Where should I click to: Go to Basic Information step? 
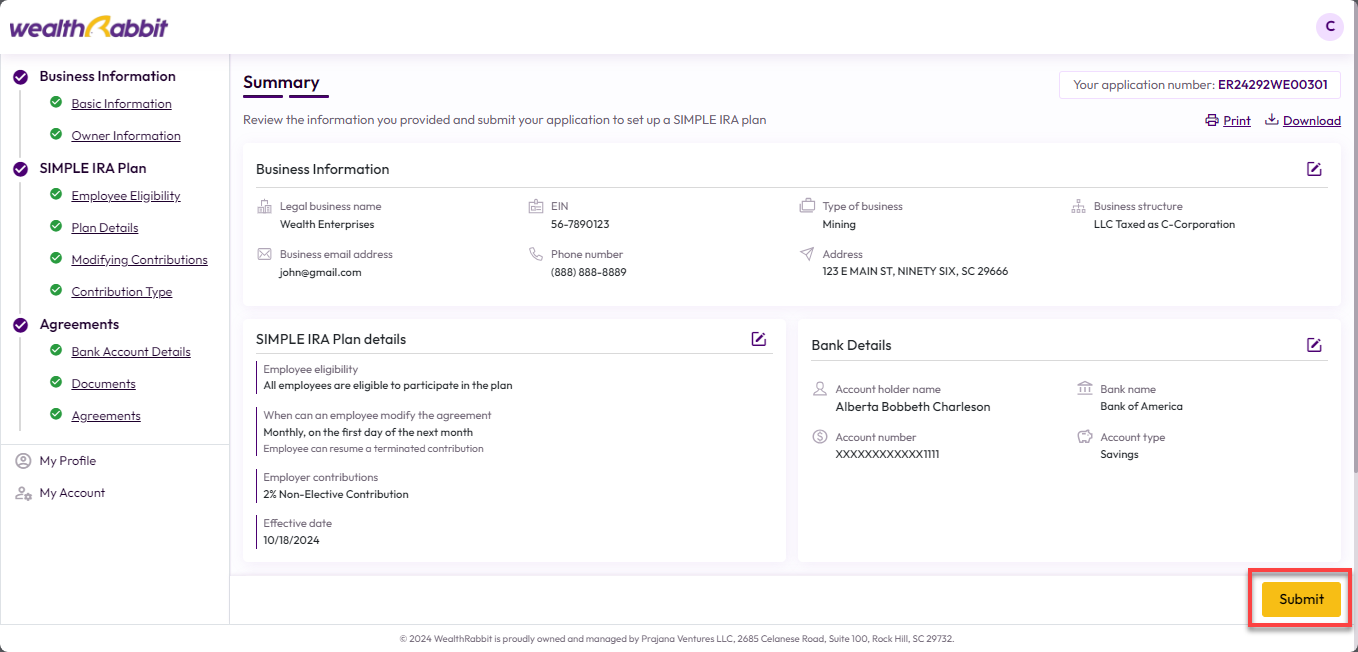click(x=121, y=104)
